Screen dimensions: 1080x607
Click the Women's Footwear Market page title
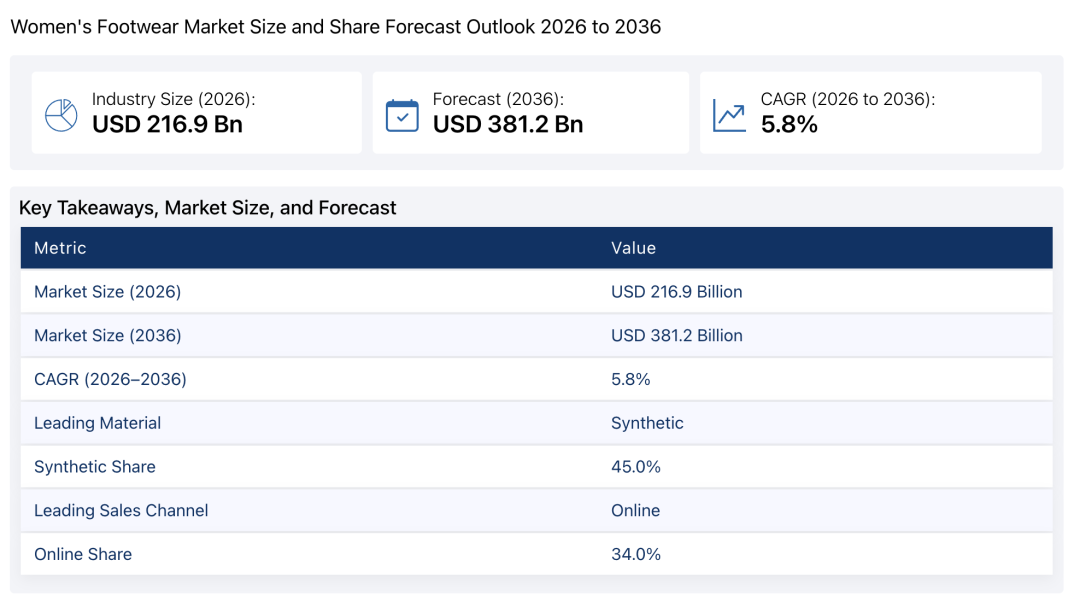tap(335, 27)
